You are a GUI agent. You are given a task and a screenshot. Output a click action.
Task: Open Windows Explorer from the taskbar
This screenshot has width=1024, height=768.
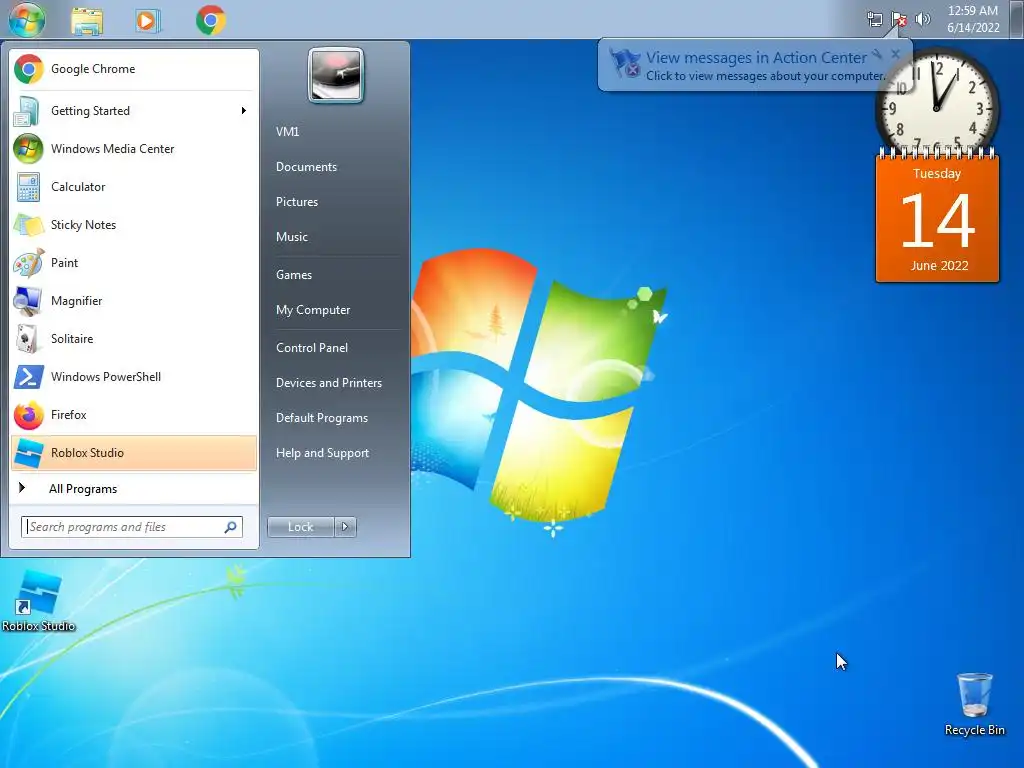tap(87, 21)
